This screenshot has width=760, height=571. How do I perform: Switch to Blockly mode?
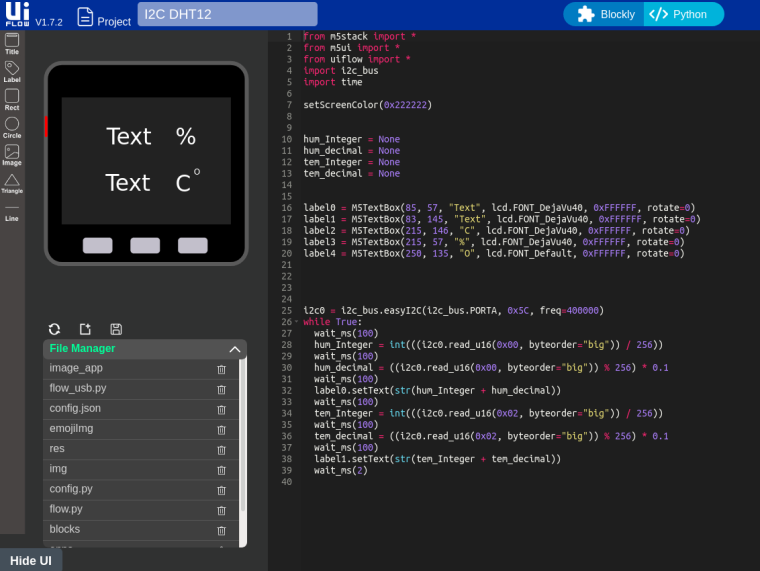pos(605,15)
